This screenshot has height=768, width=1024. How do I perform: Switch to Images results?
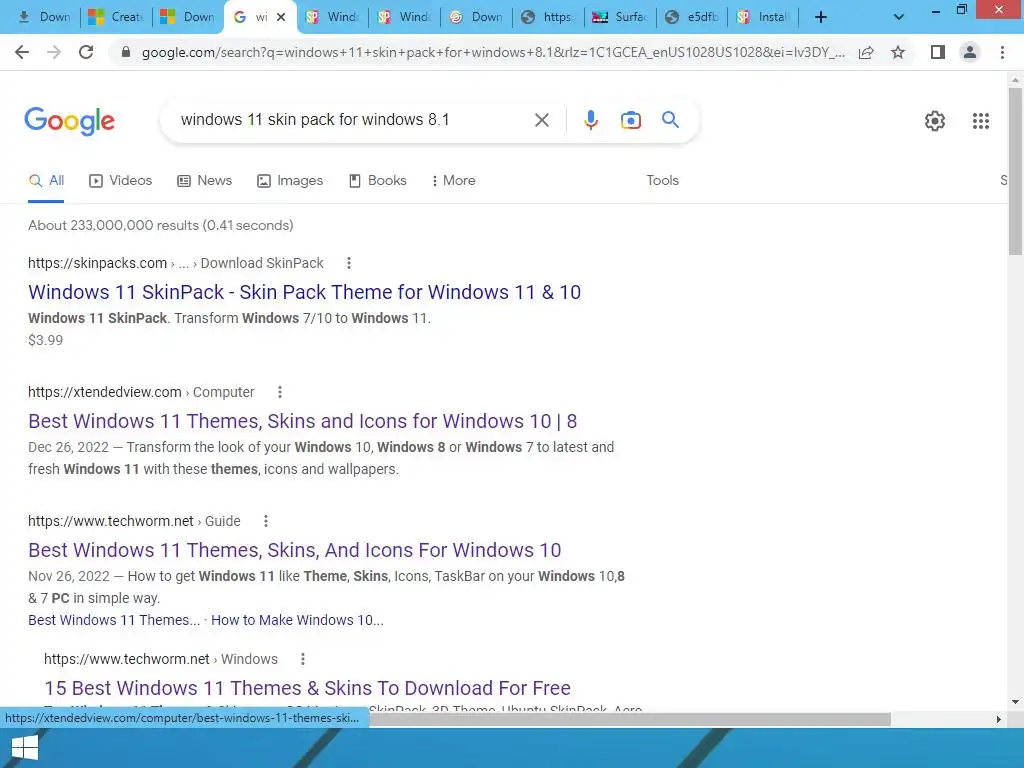tap(290, 181)
